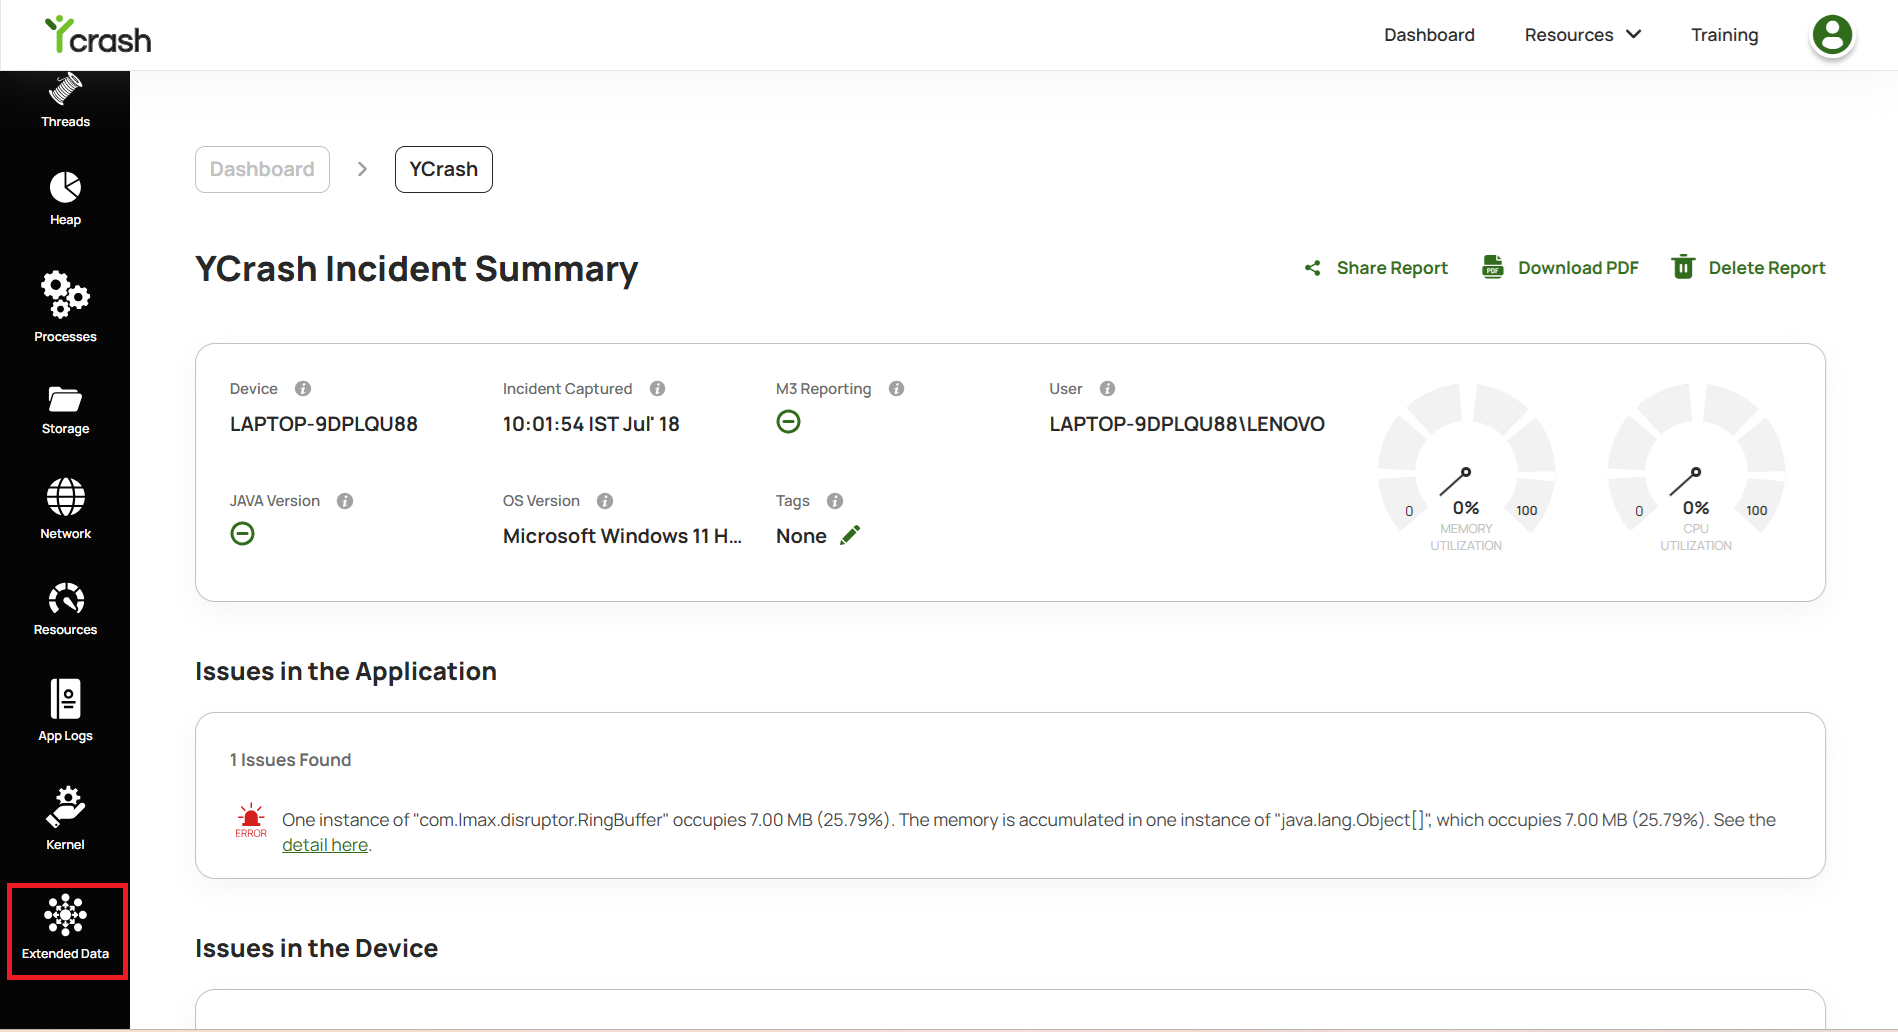Open the Threads sidebar section
This screenshot has width=1898, height=1032.
coord(65,101)
